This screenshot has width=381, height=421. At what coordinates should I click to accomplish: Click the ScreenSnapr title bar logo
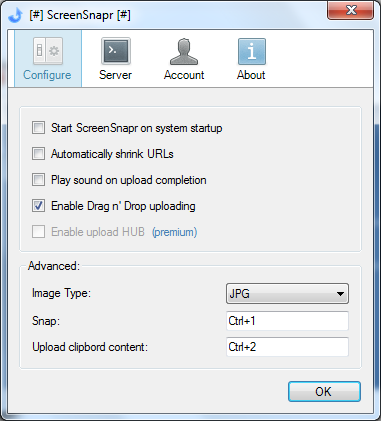(x=15, y=15)
